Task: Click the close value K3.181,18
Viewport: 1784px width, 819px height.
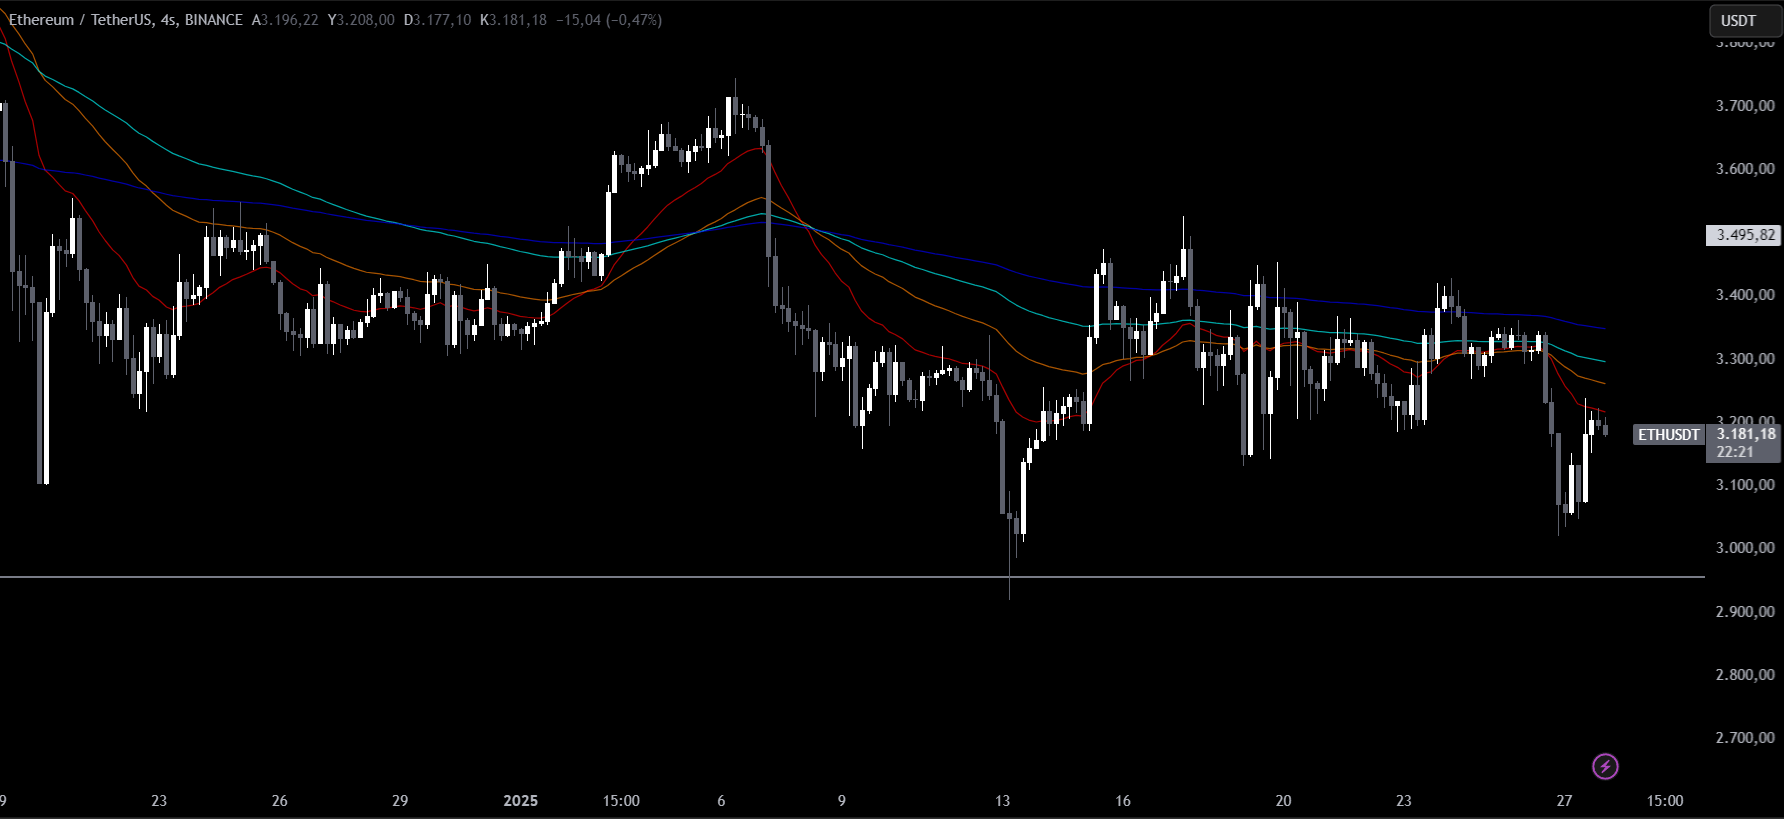Action: coord(513,20)
